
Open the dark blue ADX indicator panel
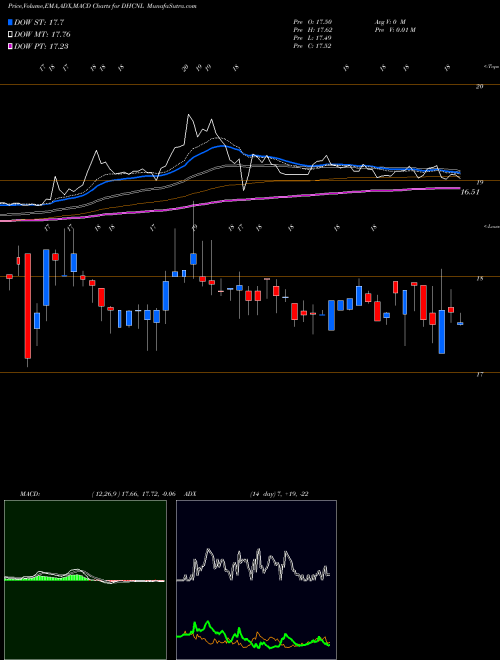point(256,580)
